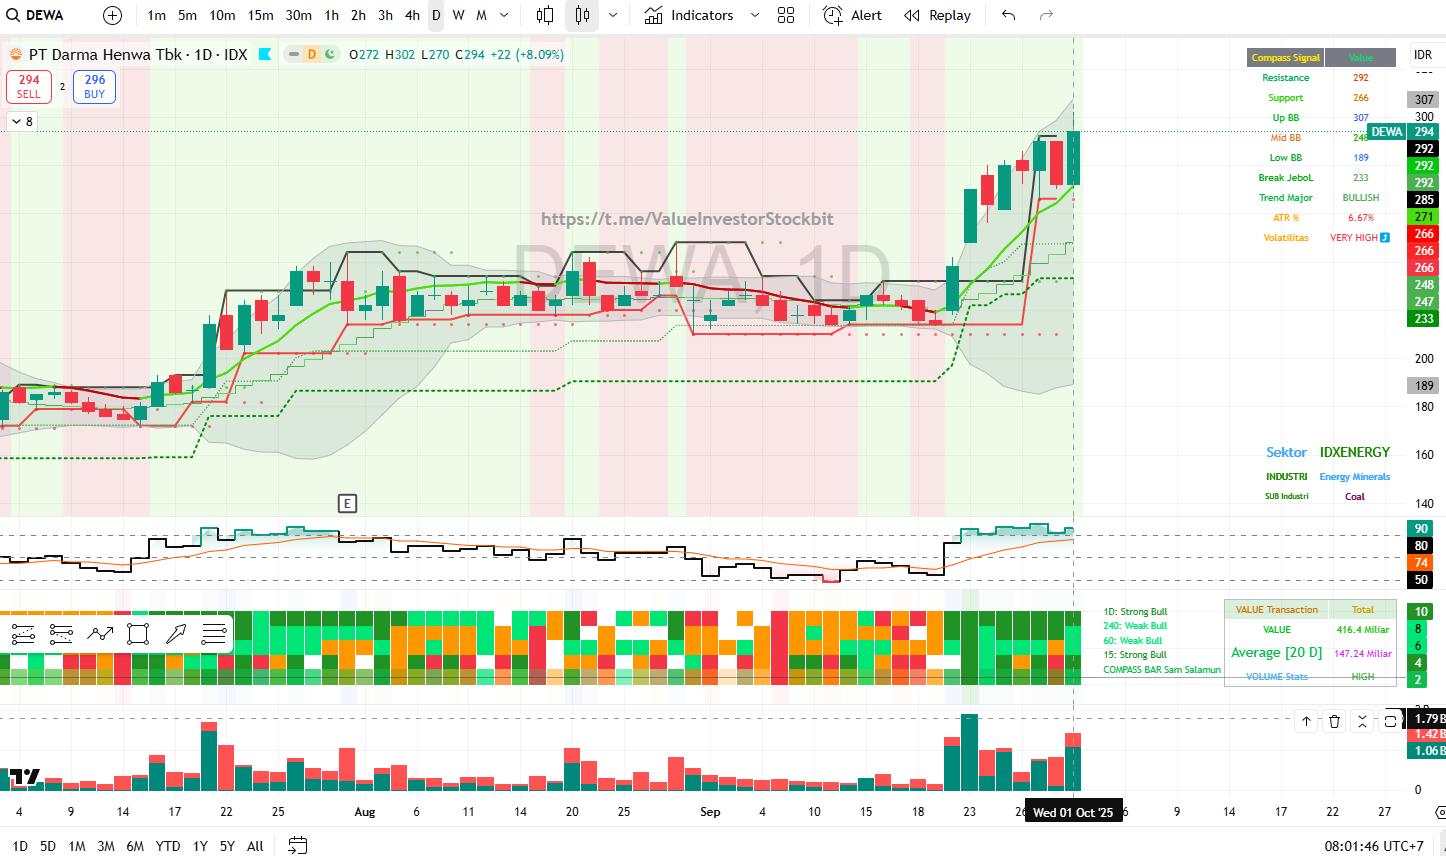Start Bar Replay mode

pos(937,15)
